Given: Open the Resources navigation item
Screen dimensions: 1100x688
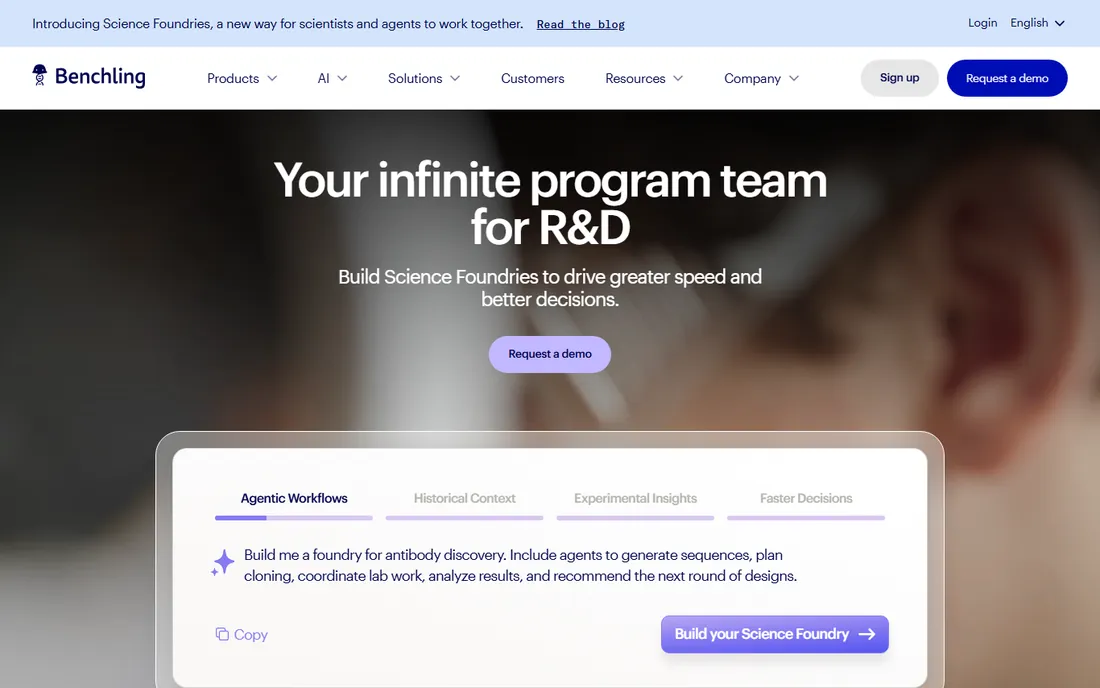Looking at the screenshot, I should (644, 79).
